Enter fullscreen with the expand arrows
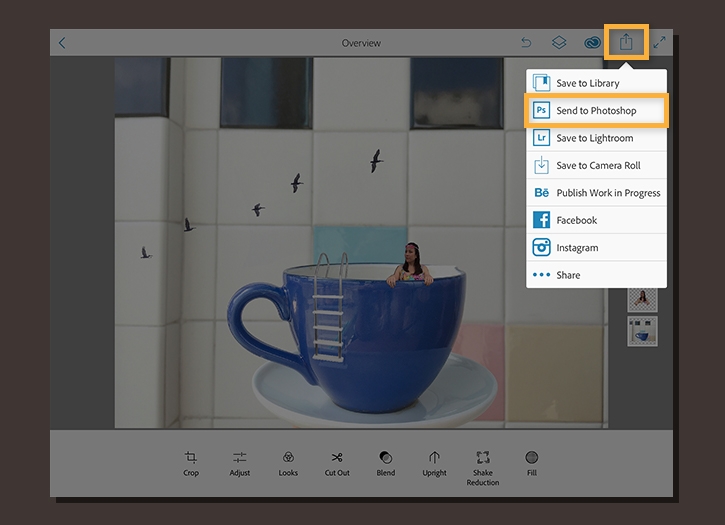725x525 pixels. [x=659, y=43]
